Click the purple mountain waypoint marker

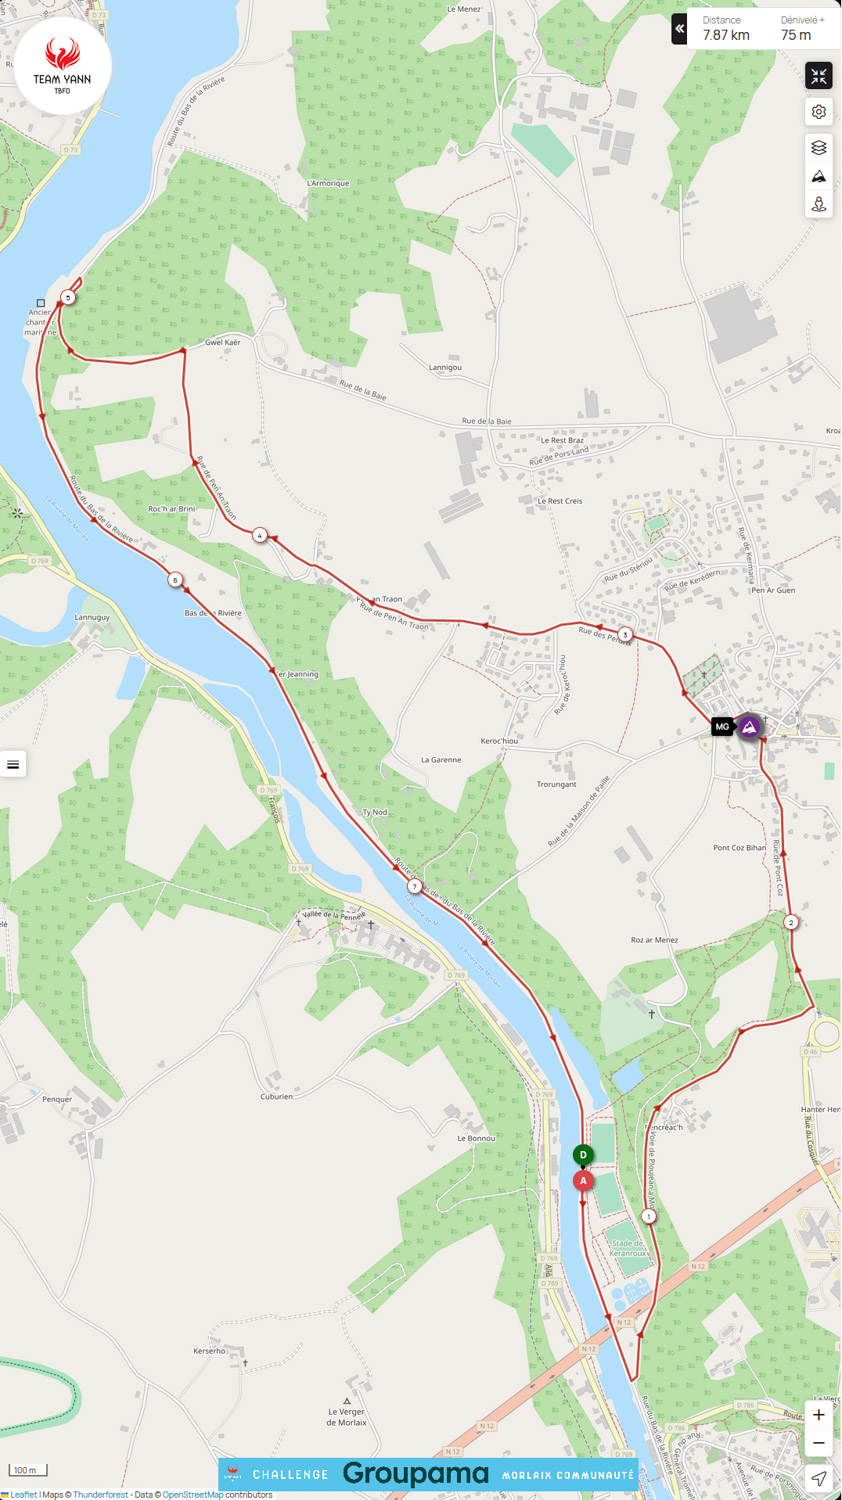749,726
